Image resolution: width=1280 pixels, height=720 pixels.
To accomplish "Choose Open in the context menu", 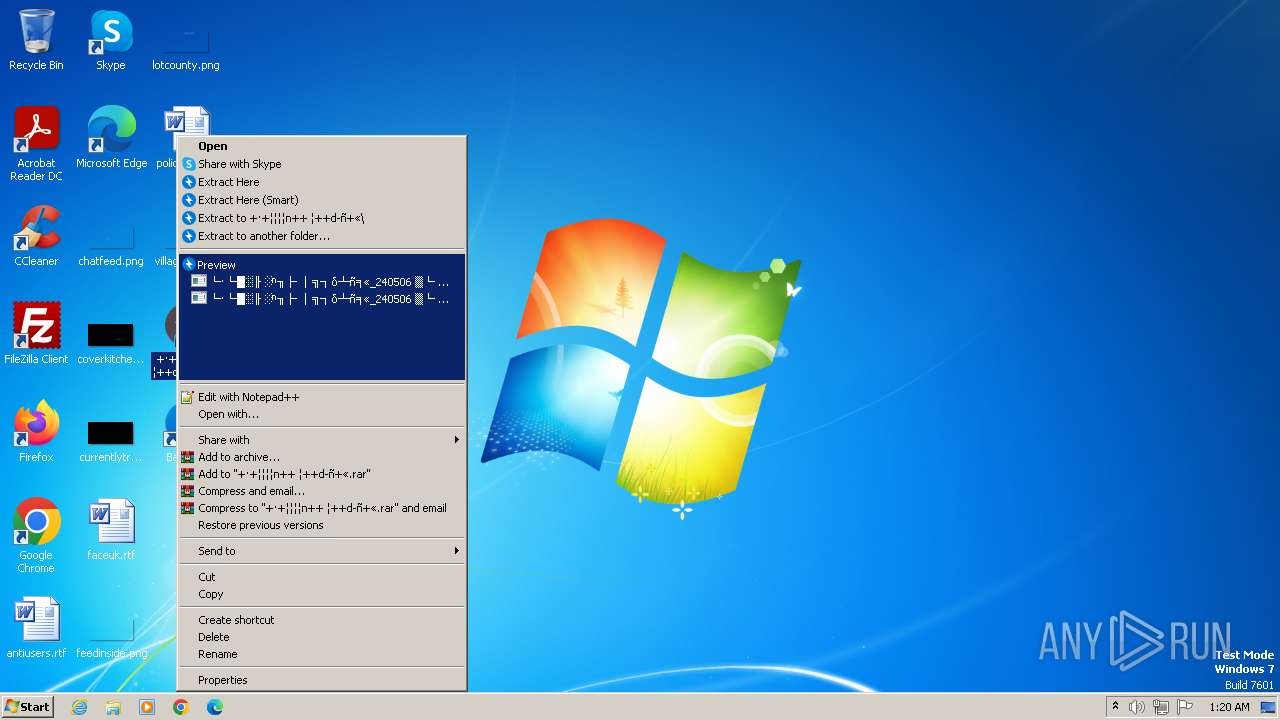I will pyautogui.click(x=322, y=146).
